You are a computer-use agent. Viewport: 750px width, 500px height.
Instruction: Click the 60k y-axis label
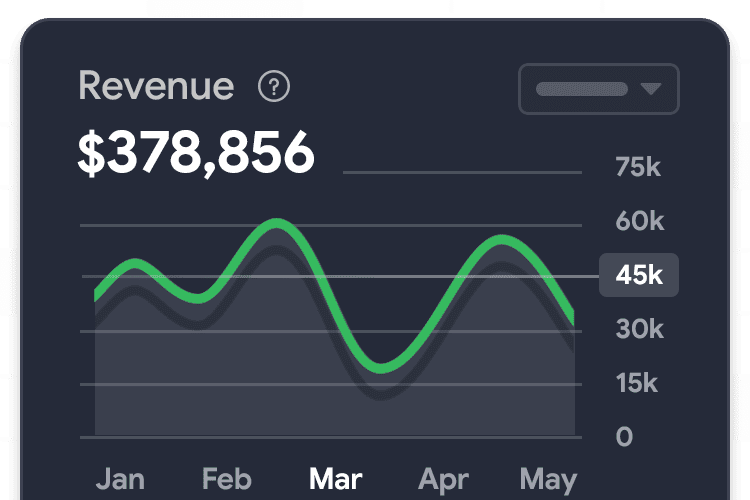(639, 221)
